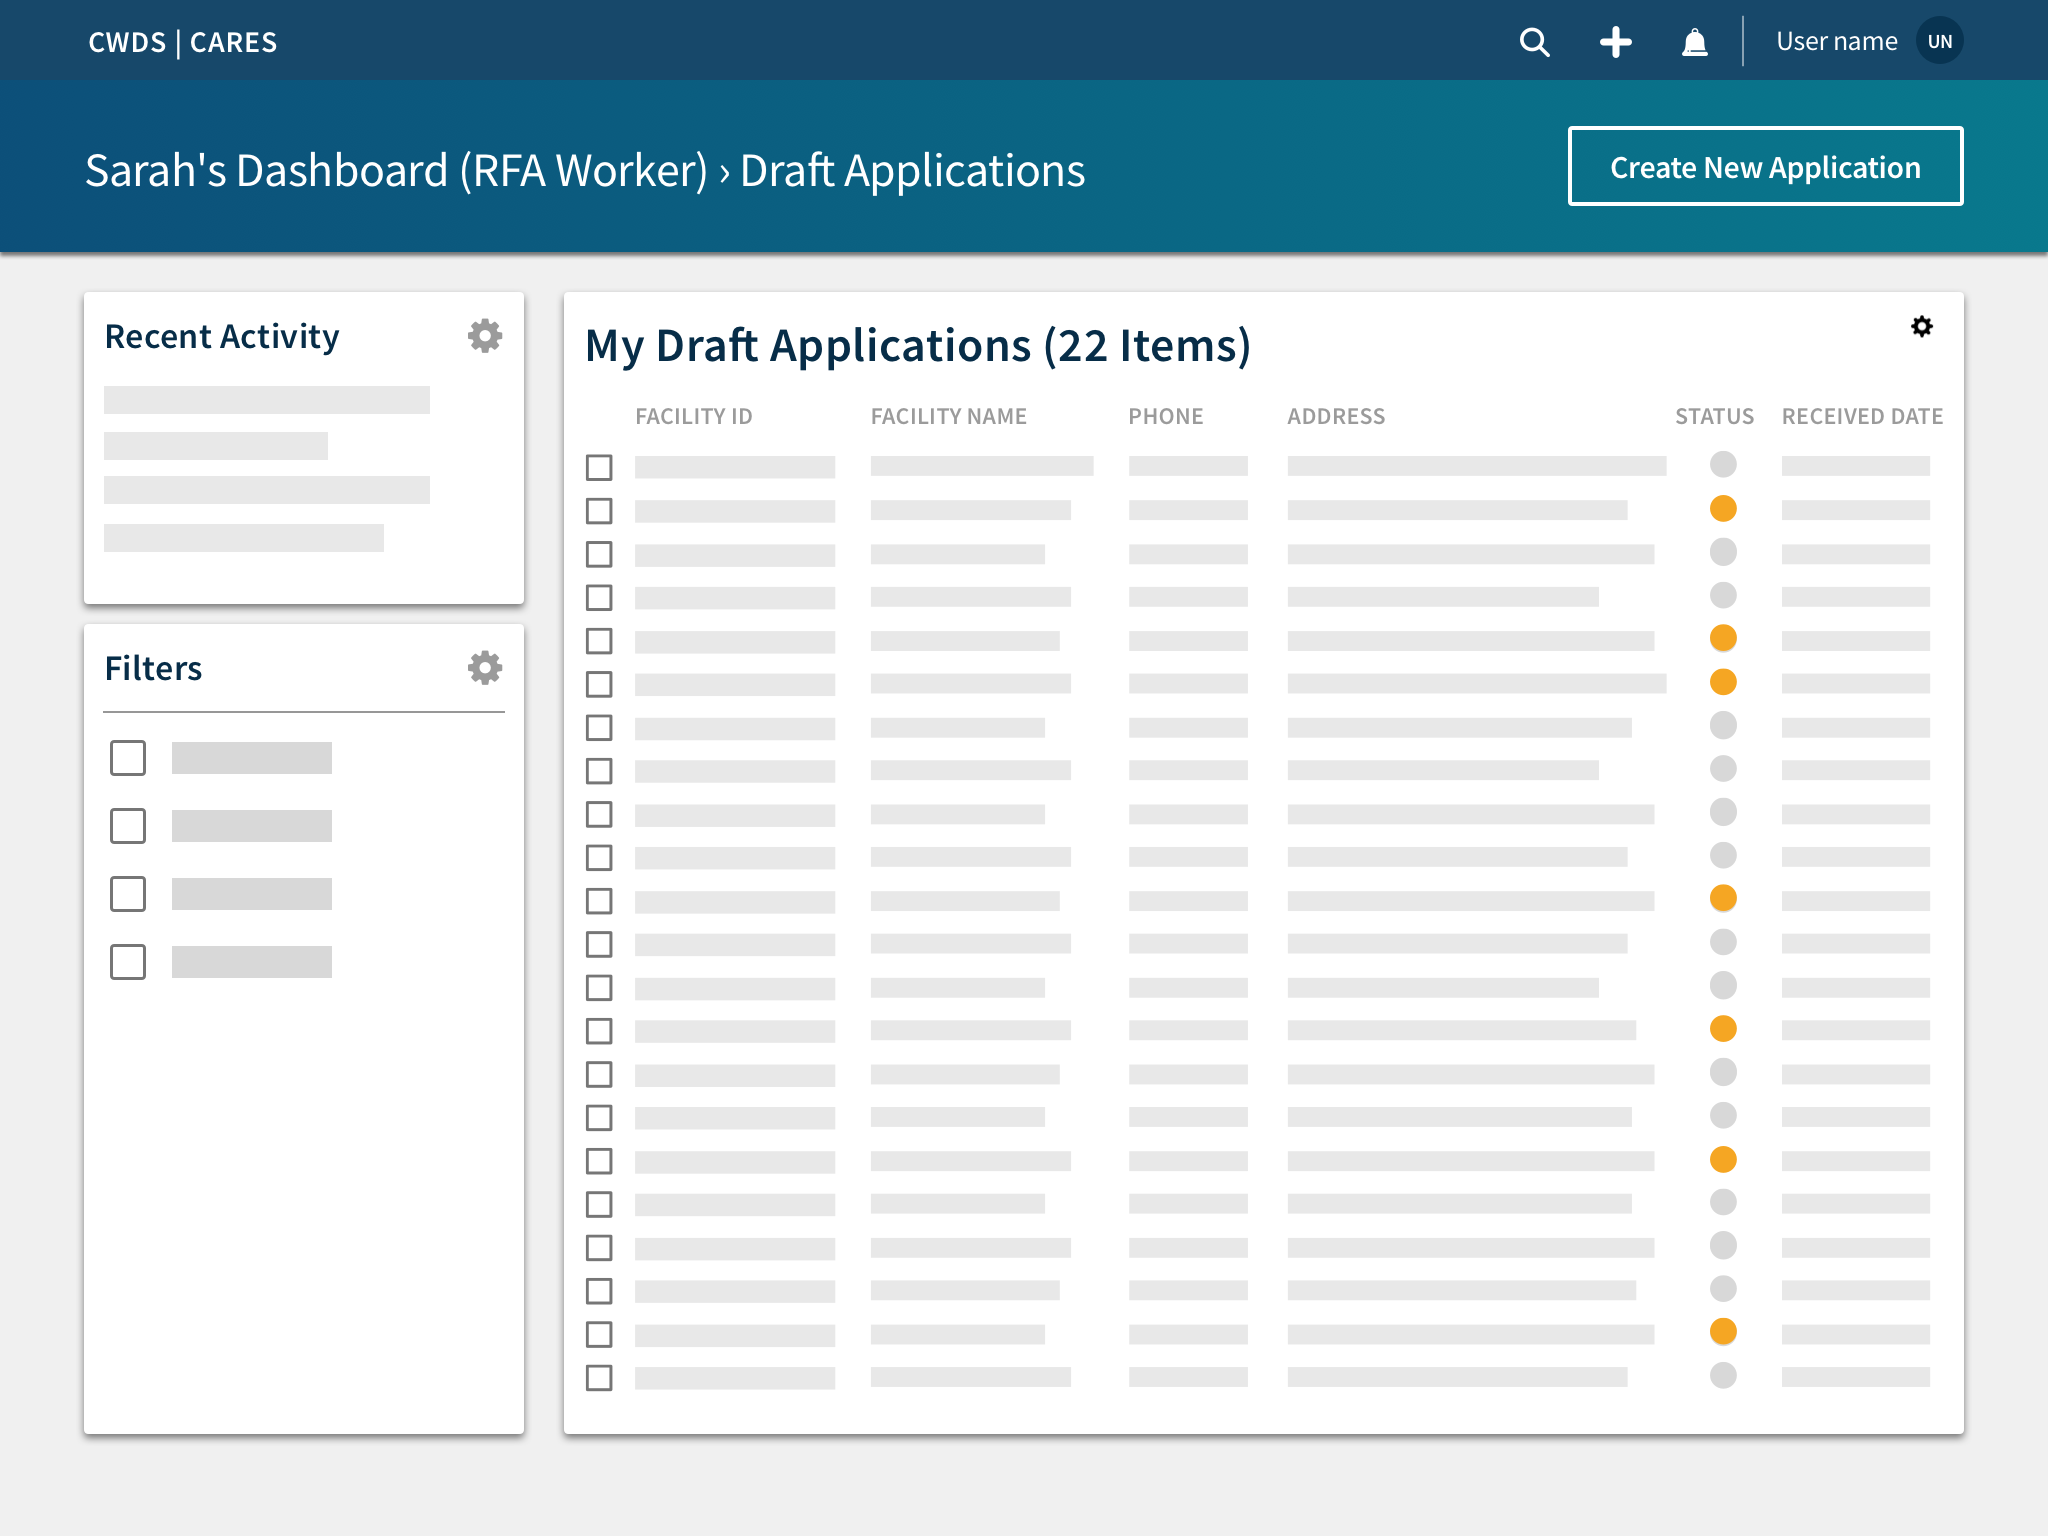
Task: Open My Draft Applications gear settings
Action: (x=1921, y=327)
